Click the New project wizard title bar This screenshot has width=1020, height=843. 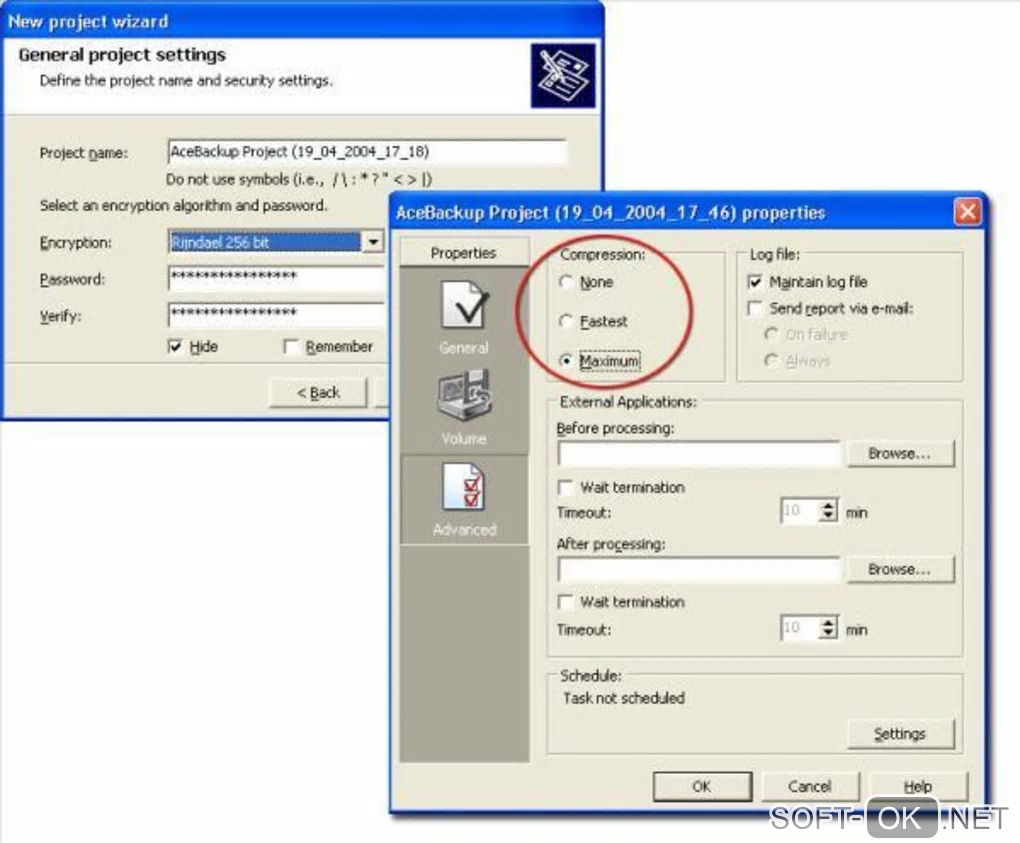click(x=302, y=21)
